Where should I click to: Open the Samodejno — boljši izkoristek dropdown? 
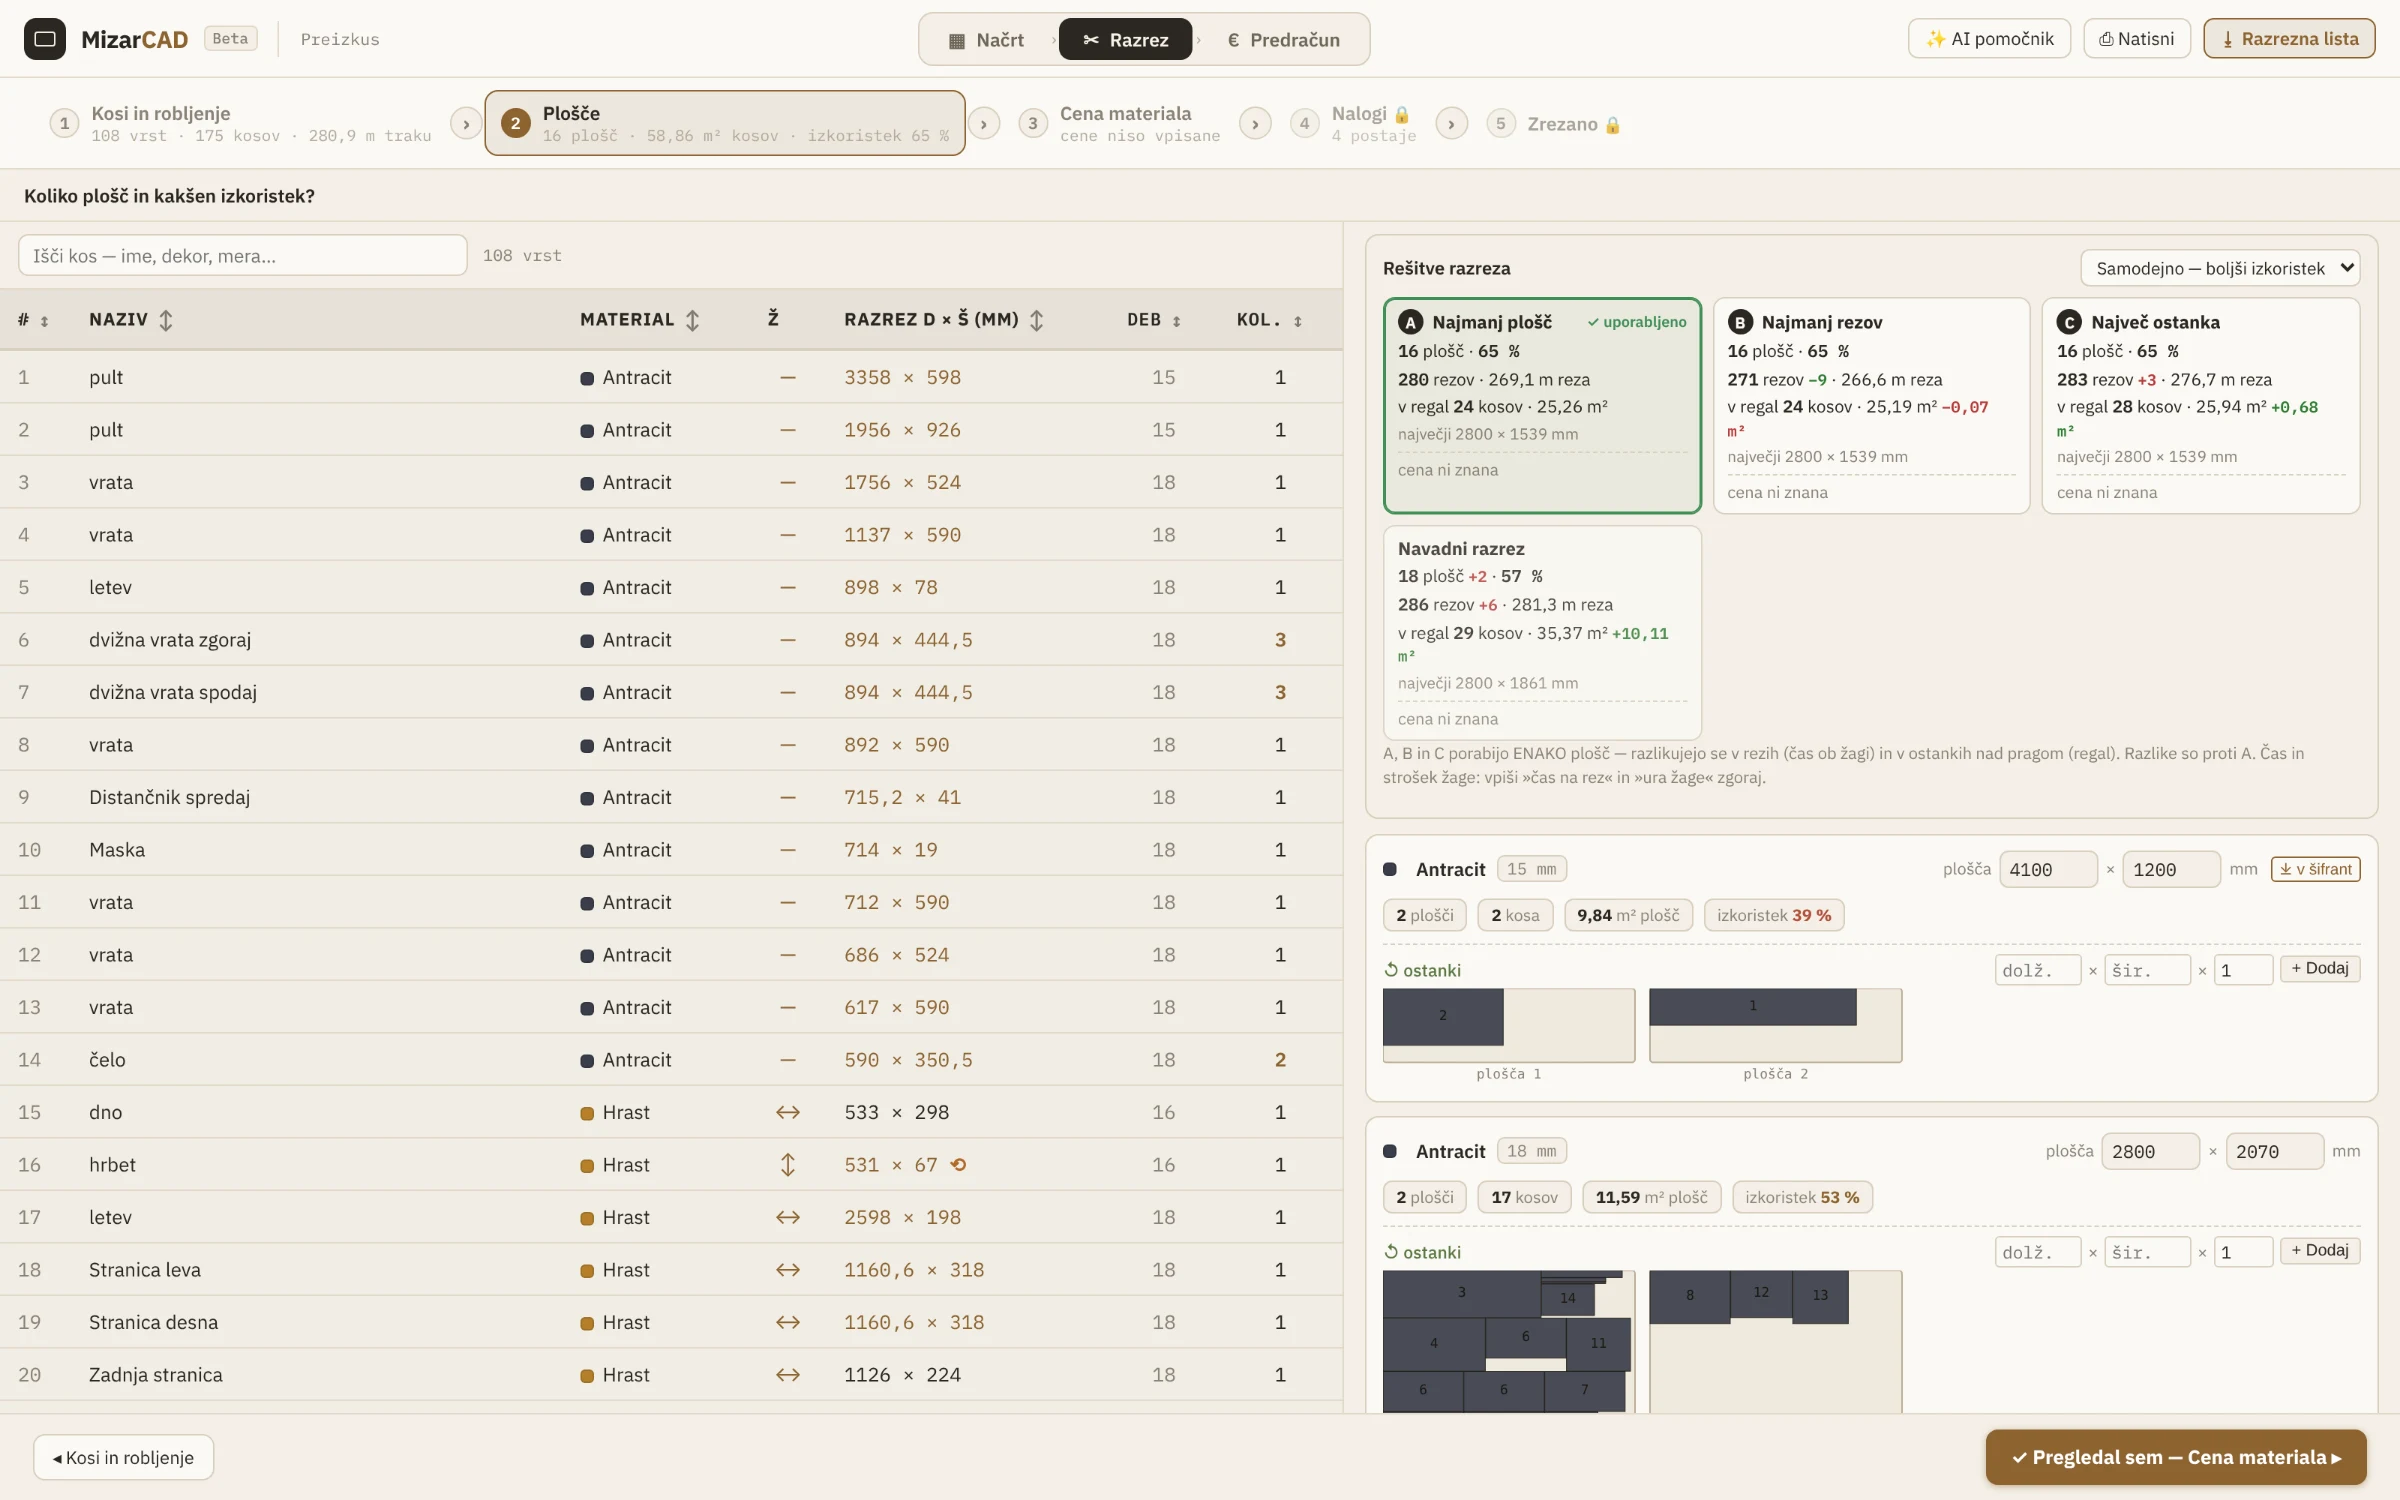(2220, 268)
